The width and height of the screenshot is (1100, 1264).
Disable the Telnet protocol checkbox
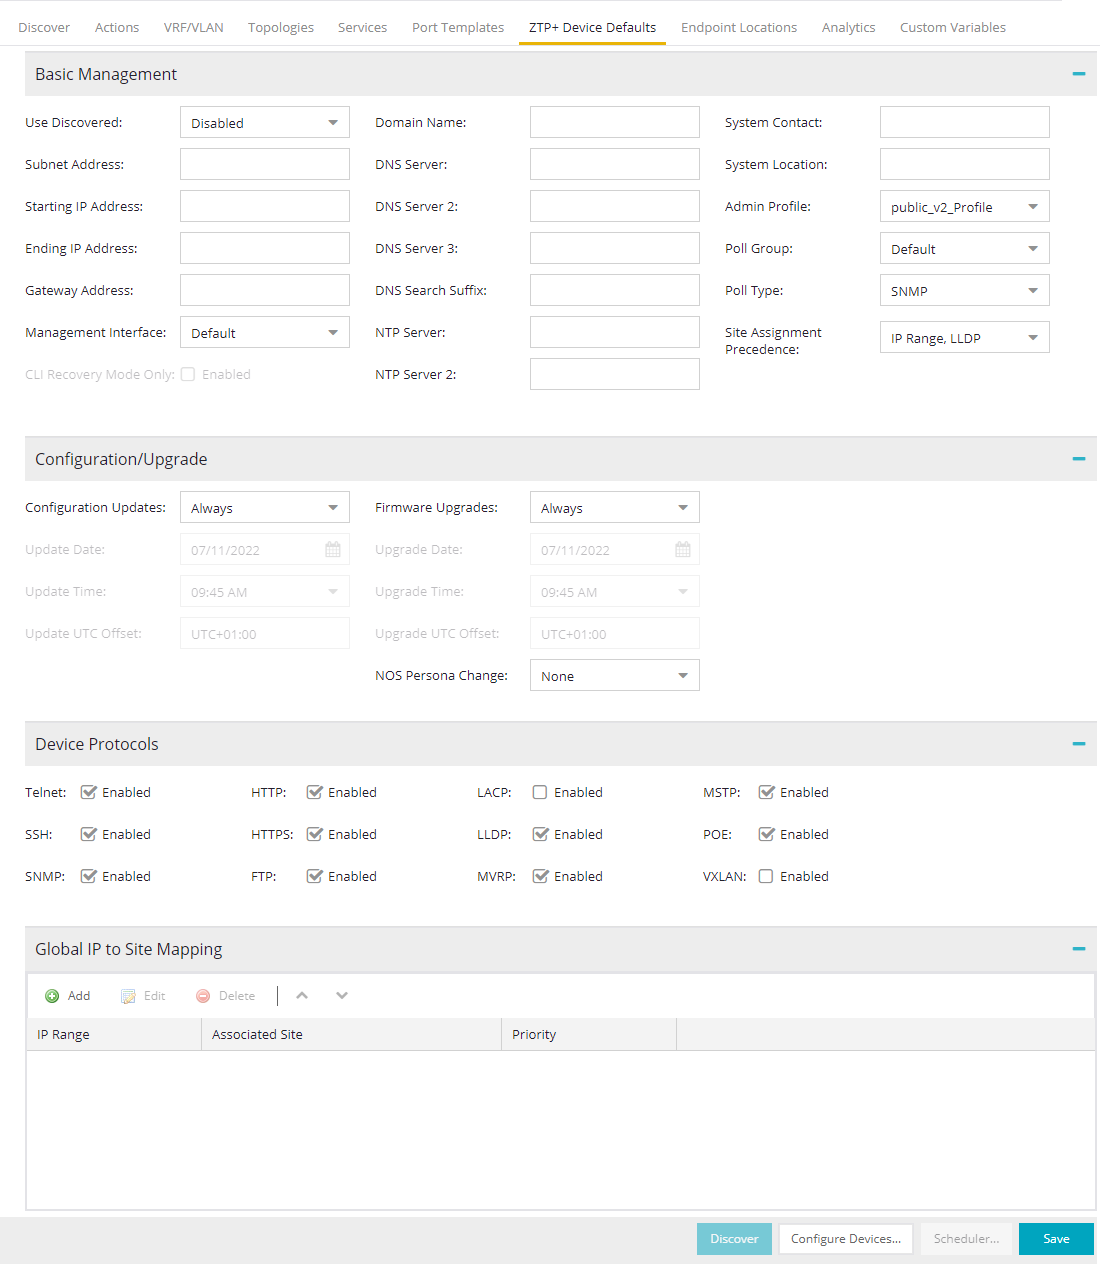[89, 792]
